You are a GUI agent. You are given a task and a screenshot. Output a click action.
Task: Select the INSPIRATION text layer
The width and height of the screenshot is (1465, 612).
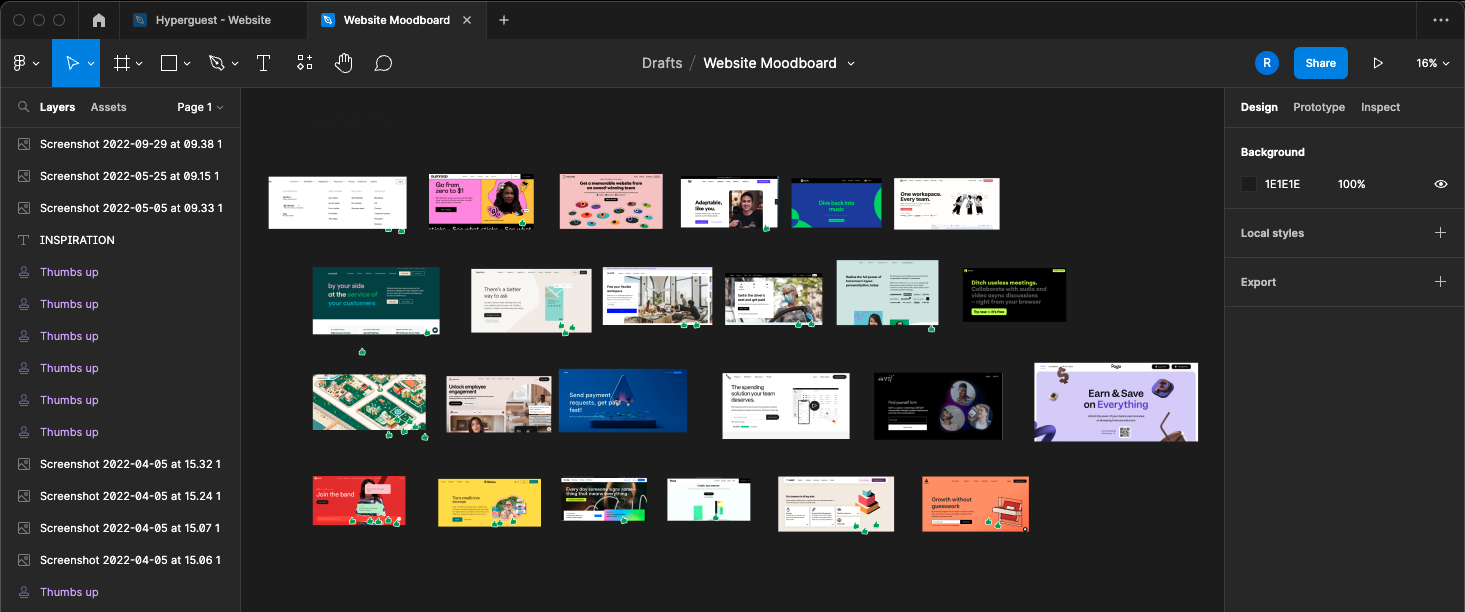[x=77, y=240]
